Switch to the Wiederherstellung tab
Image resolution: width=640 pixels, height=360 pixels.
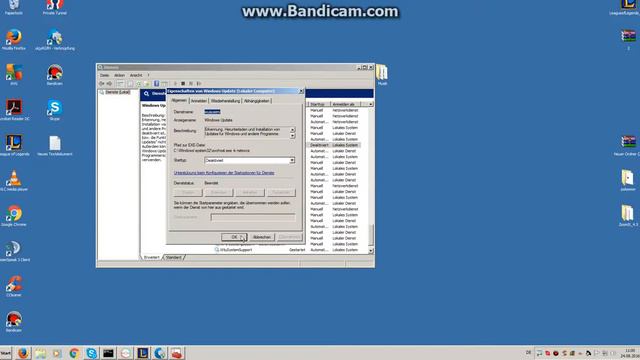[x=225, y=100]
